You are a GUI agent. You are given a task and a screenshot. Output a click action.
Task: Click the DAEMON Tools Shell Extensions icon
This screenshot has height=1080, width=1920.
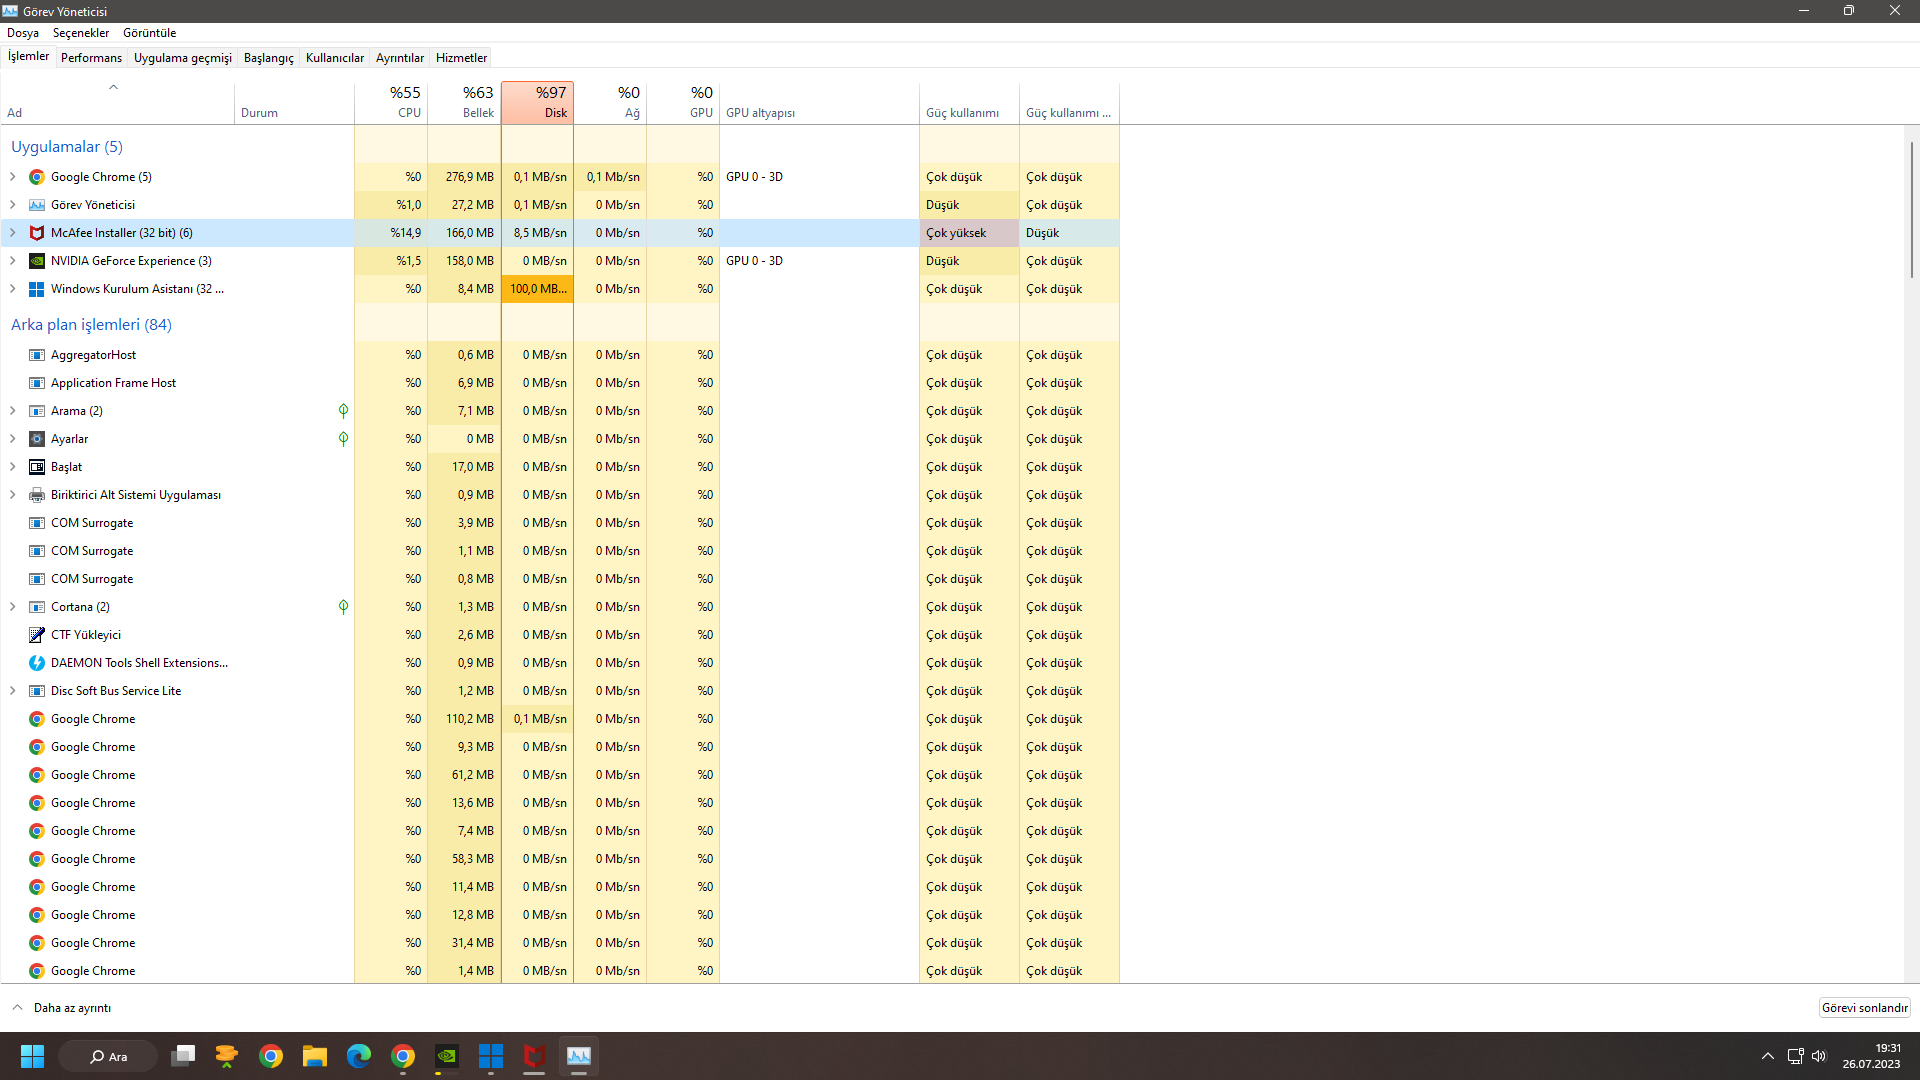(37, 663)
